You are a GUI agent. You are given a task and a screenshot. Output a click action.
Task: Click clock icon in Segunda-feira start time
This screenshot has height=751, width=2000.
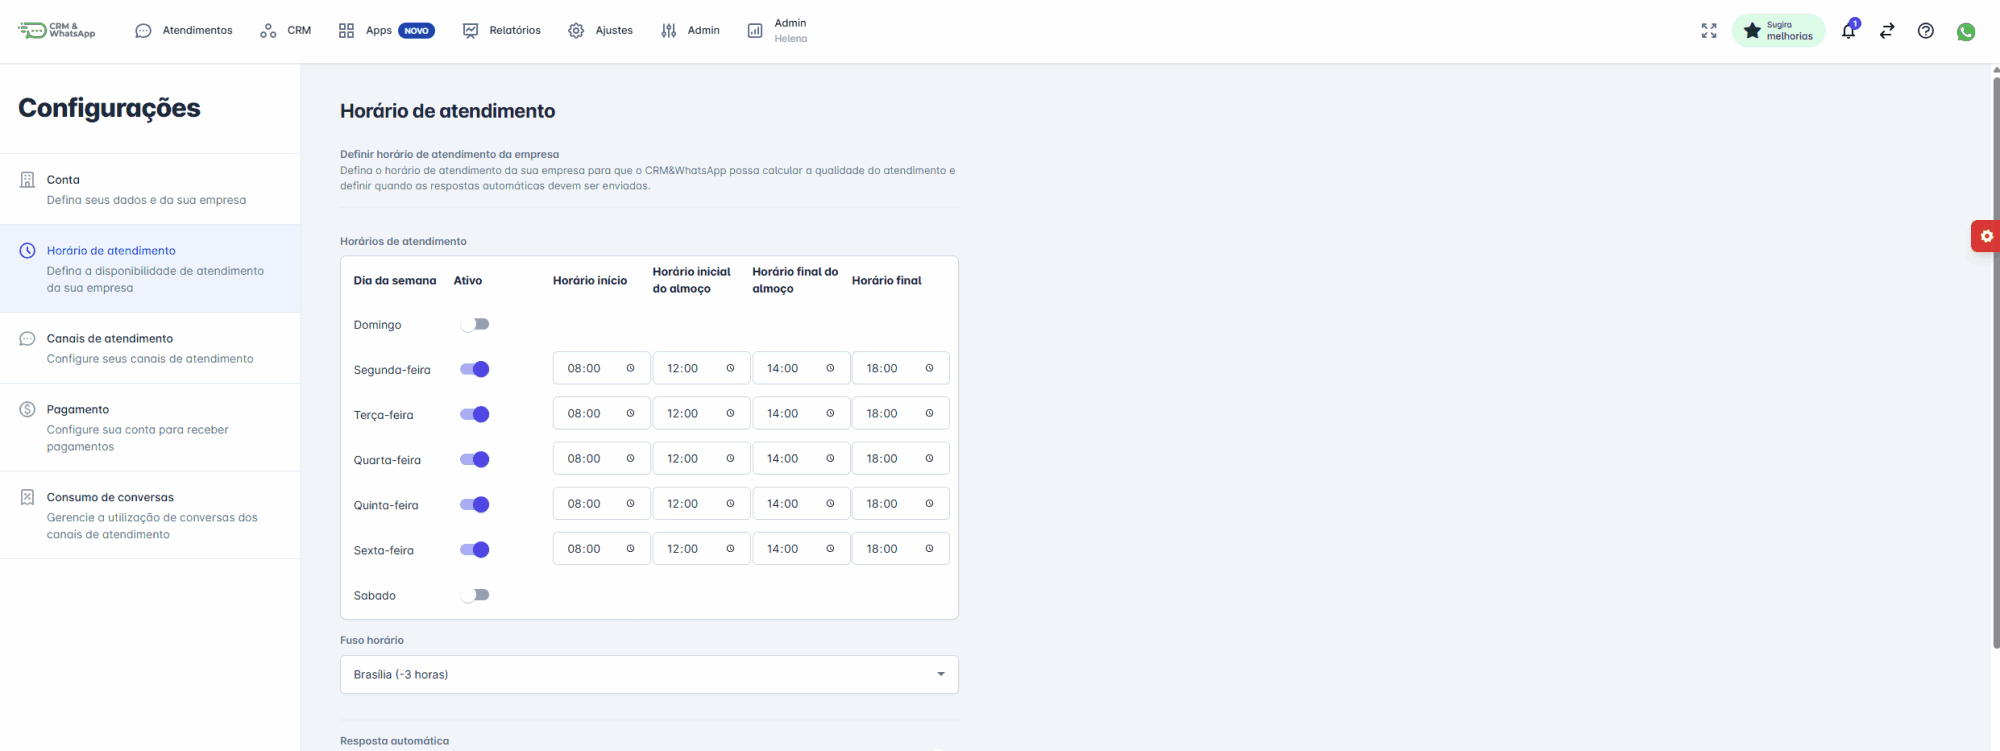click(x=630, y=368)
